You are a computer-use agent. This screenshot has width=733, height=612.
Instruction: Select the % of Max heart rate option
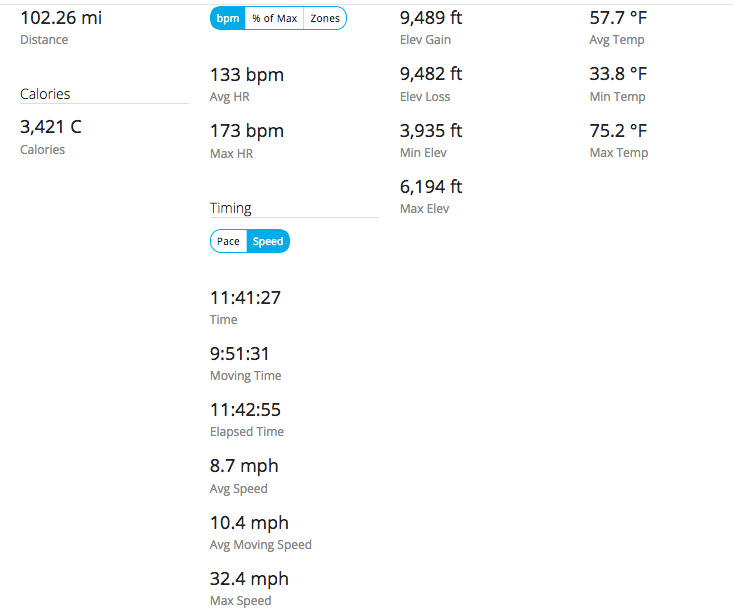click(274, 18)
